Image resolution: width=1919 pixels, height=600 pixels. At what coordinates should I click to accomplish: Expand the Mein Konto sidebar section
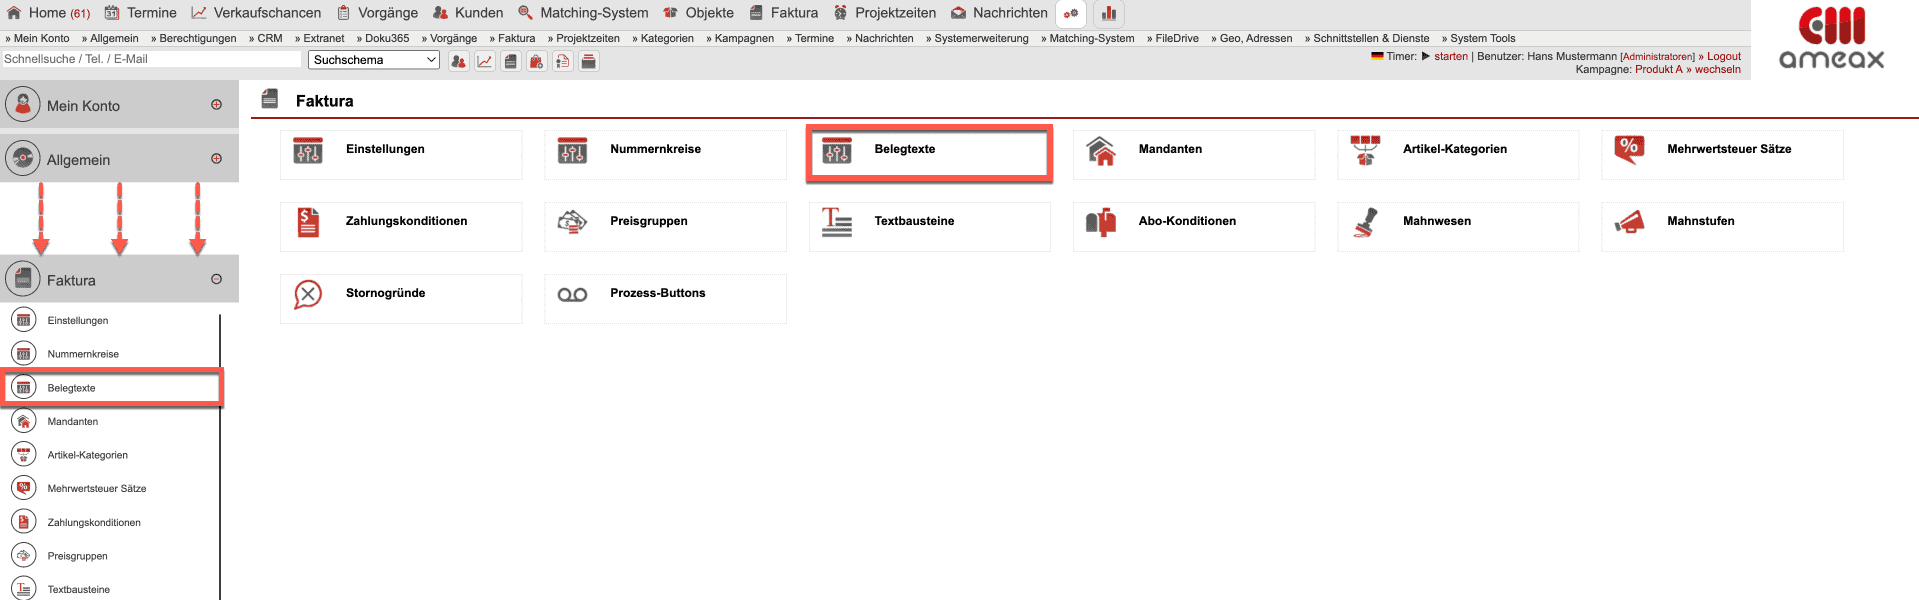pyautogui.click(x=216, y=105)
